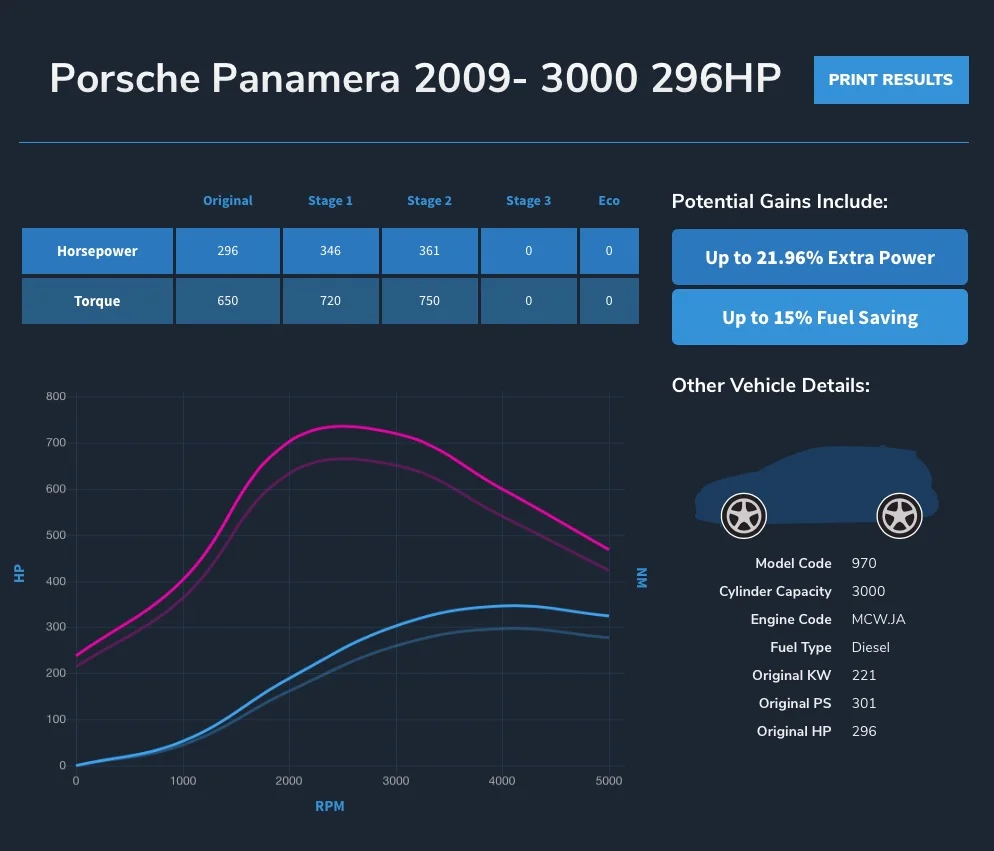Click the Stage 2 horsepower value 361
The image size is (994, 851).
tap(429, 251)
